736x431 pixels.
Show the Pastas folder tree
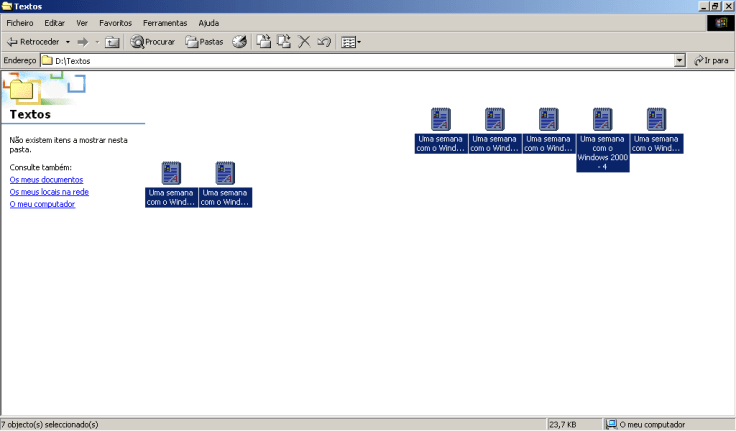click(204, 42)
